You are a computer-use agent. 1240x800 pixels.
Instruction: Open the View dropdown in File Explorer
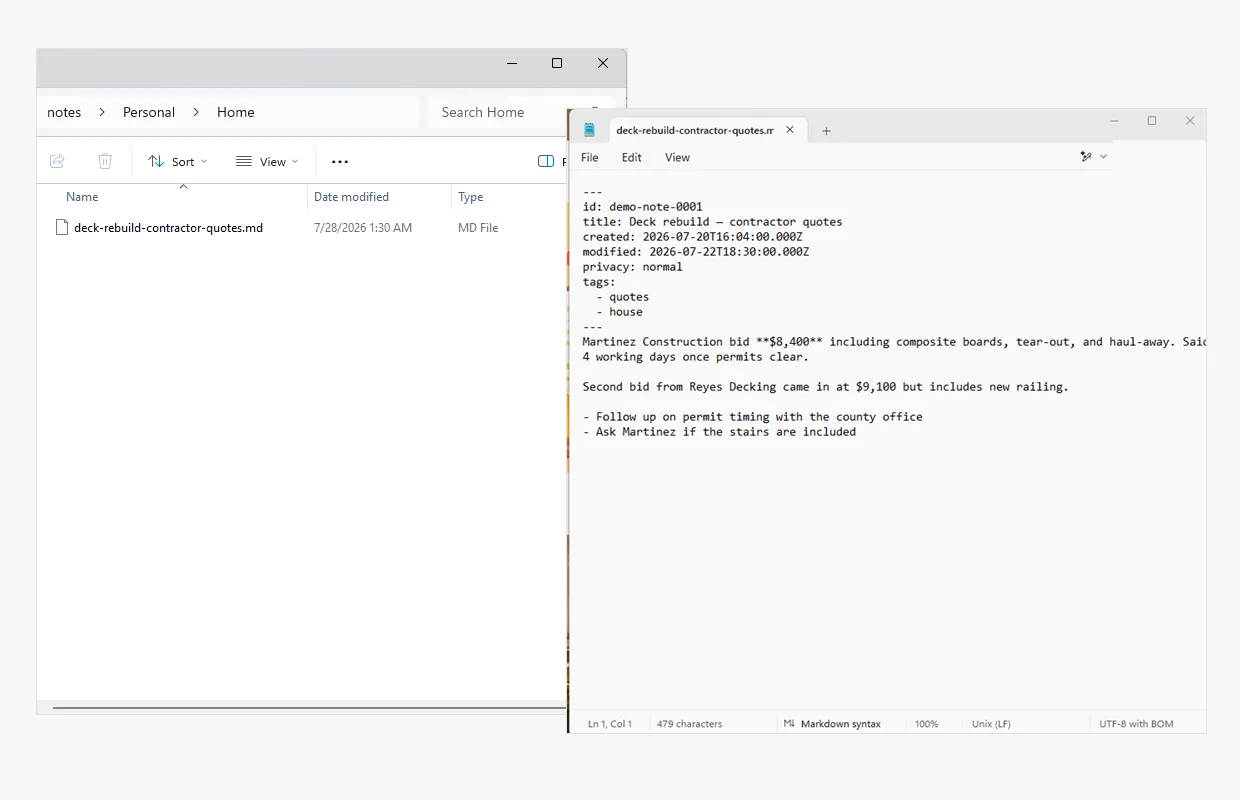pyautogui.click(x=267, y=161)
